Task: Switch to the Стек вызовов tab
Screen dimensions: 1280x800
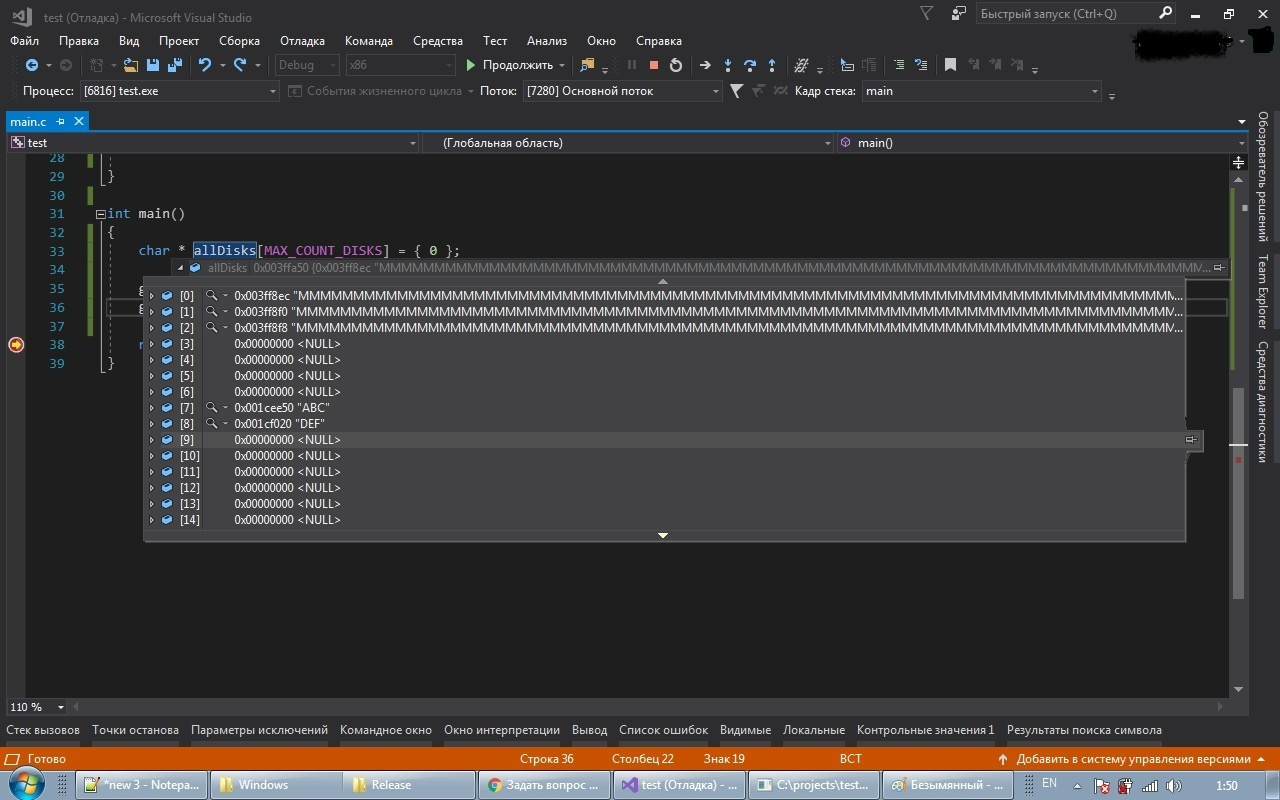Action: [x=43, y=730]
